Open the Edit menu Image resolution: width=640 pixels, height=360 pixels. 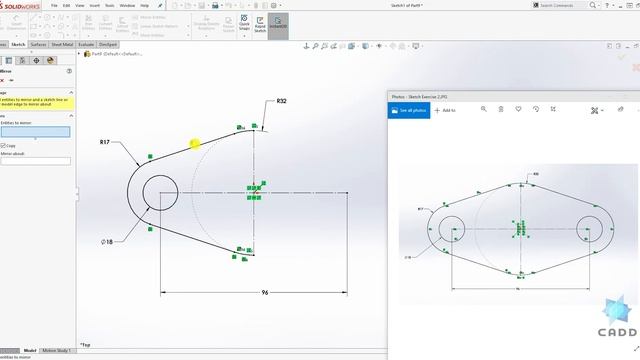(x=67, y=6)
